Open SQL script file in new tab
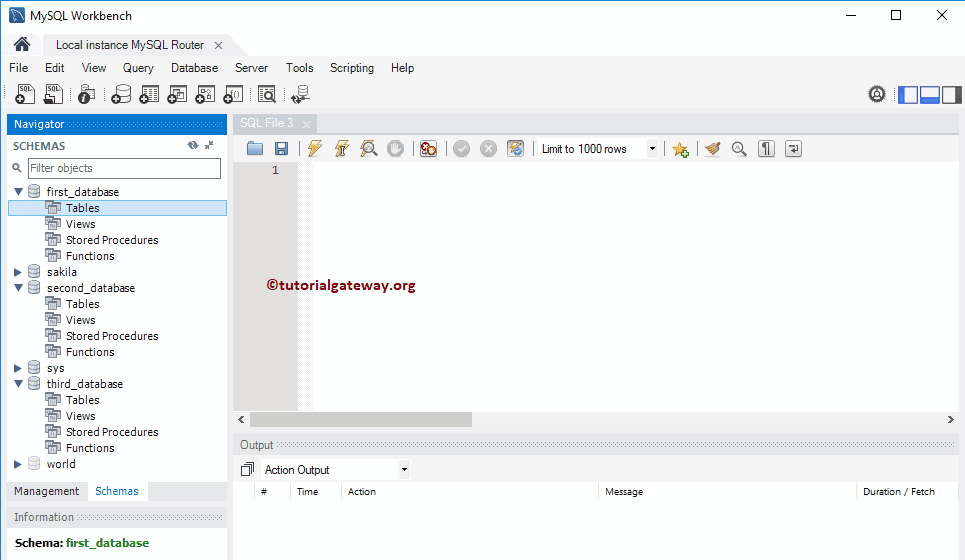 54,94
